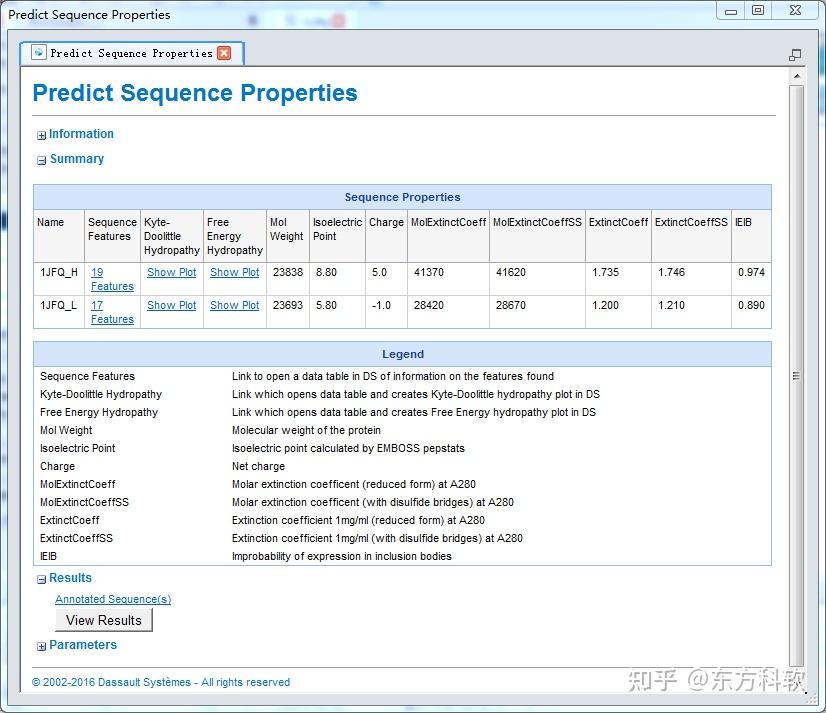This screenshot has width=826, height=713.
Task: Show Free Energy hydropathy plot for 1JFQ_H
Action: [234, 272]
